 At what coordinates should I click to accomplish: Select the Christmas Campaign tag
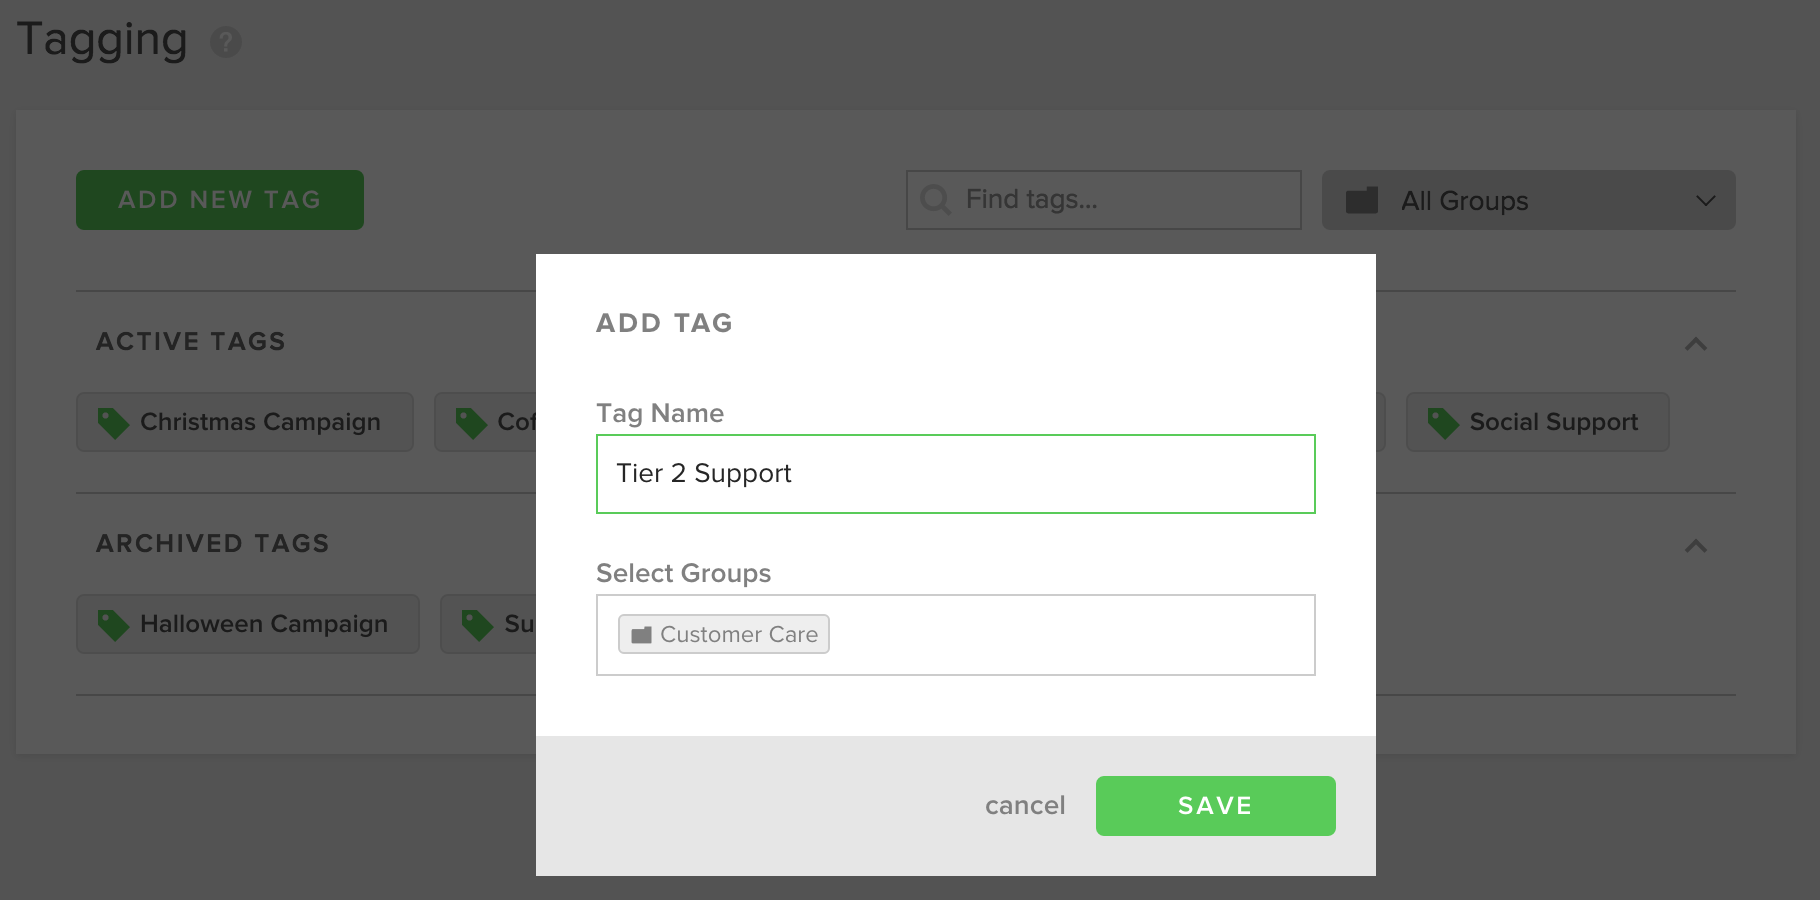[245, 422]
